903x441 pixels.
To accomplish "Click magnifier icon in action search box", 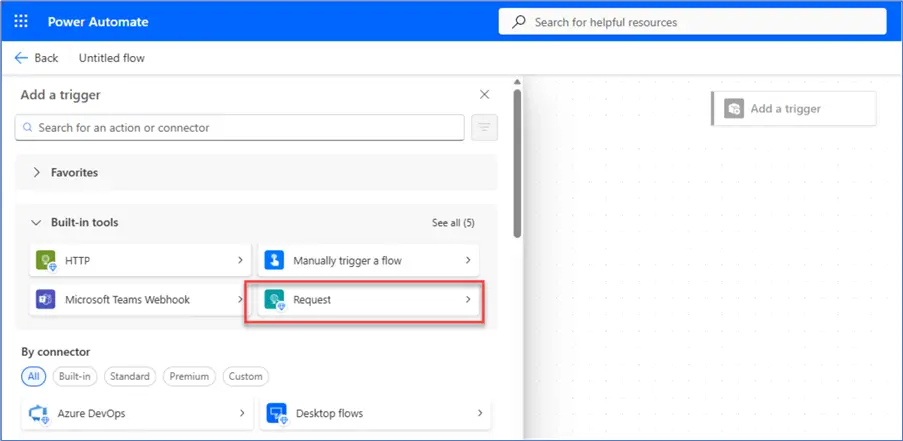I will 27,127.
